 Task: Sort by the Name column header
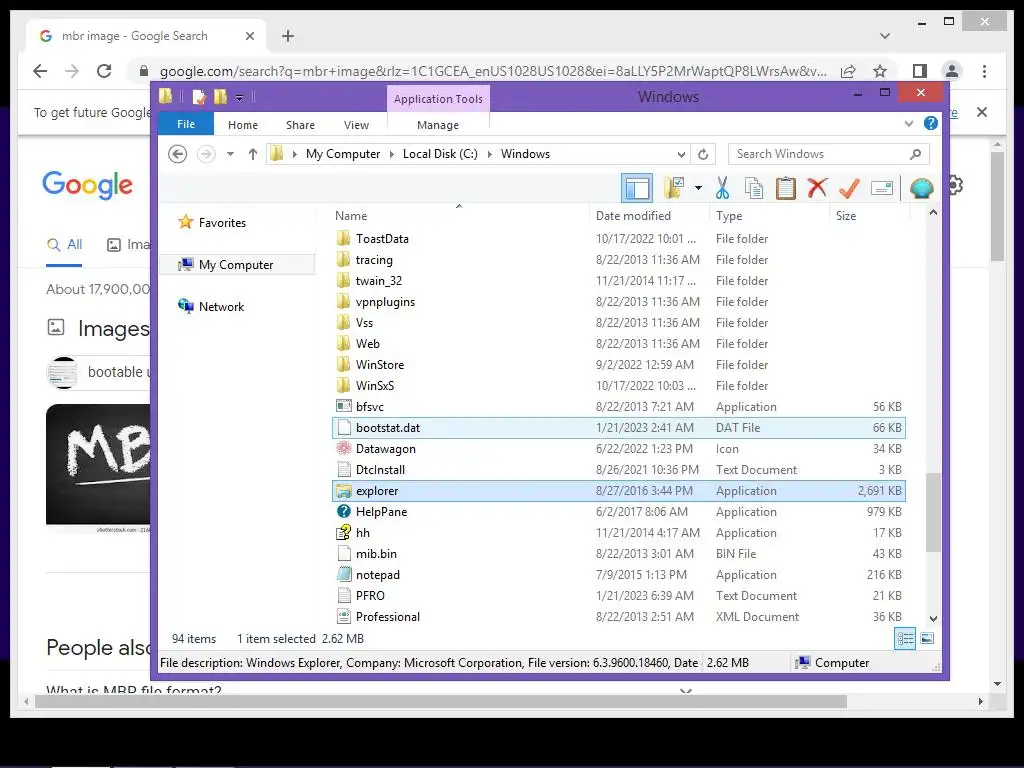pyautogui.click(x=351, y=216)
